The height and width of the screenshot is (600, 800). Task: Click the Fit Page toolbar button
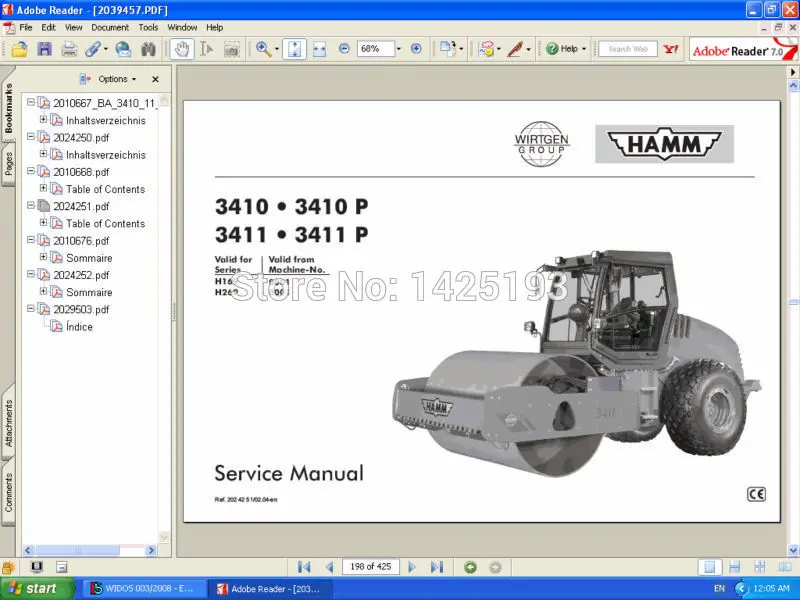tap(294, 49)
